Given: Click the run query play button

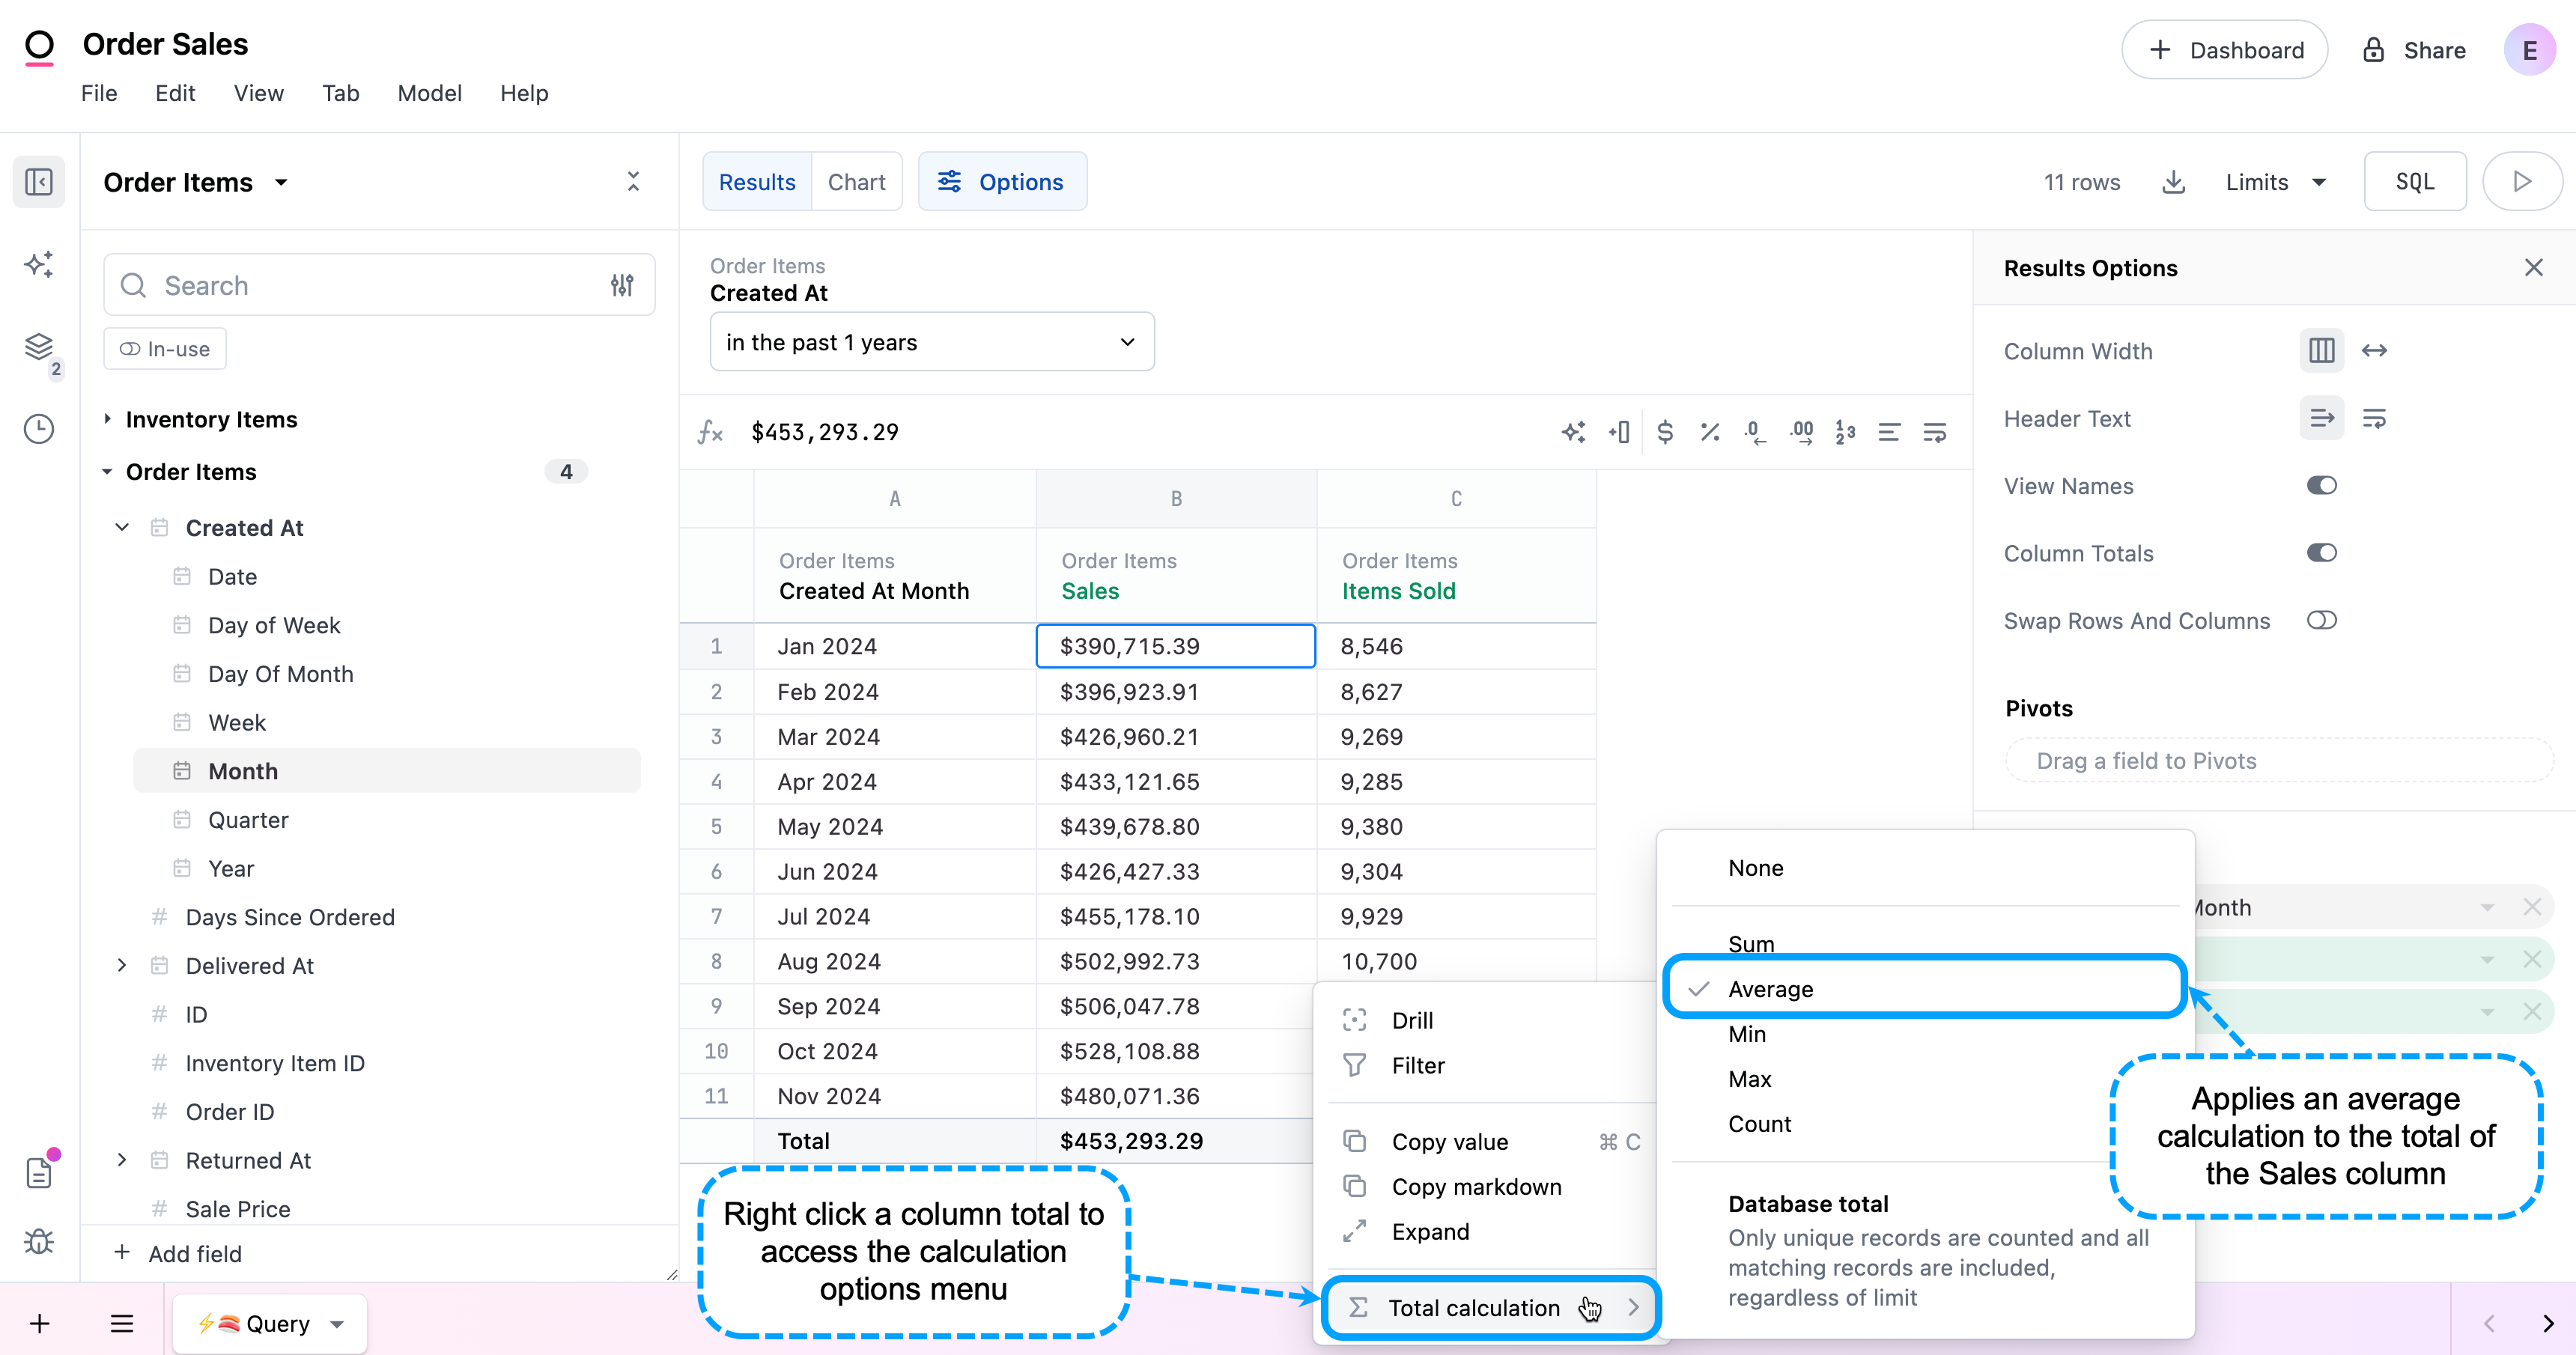Looking at the screenshot, I should click(x=2521, y=182).
